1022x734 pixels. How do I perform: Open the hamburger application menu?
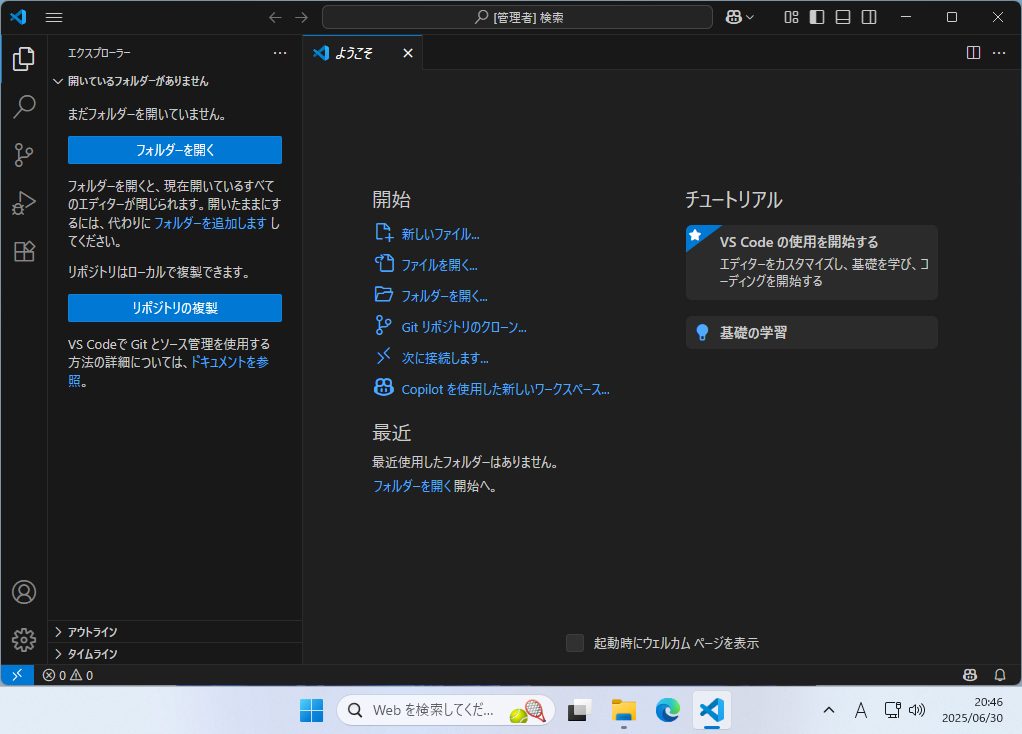click(54, 18)
